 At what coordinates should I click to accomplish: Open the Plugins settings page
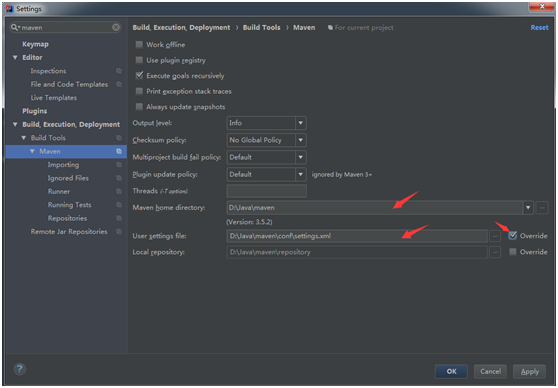tap(35, 111)
